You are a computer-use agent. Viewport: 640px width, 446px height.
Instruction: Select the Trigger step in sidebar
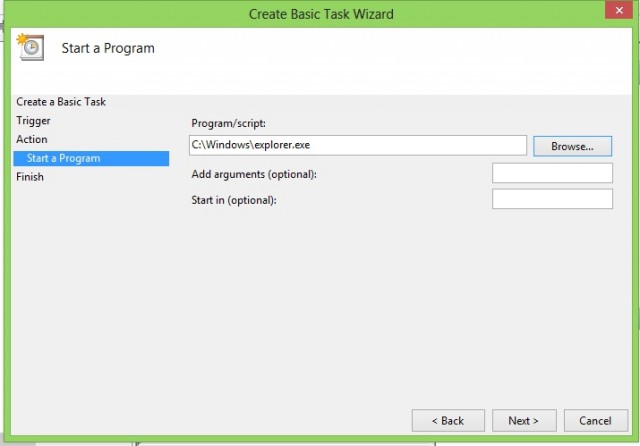(x=33, y=121)
